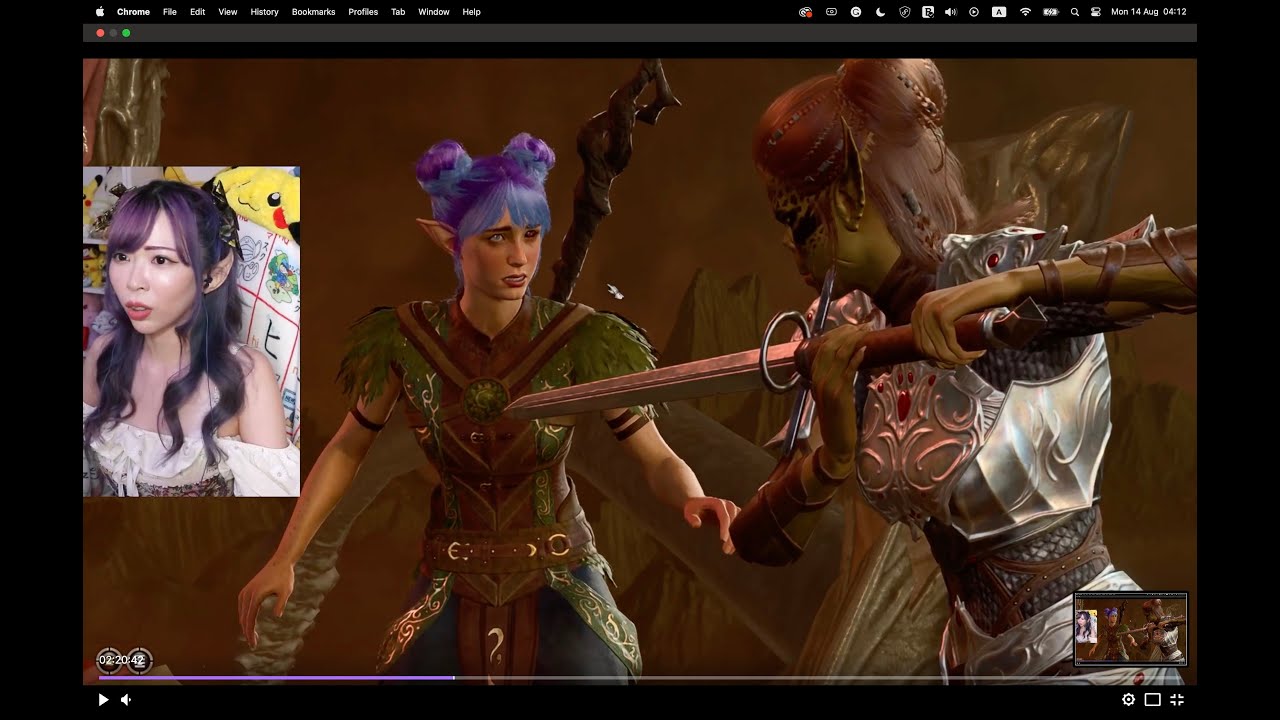Click the 02:20:42 timestamp overlay
1280x720 pixels.
(x=122, y=660)
